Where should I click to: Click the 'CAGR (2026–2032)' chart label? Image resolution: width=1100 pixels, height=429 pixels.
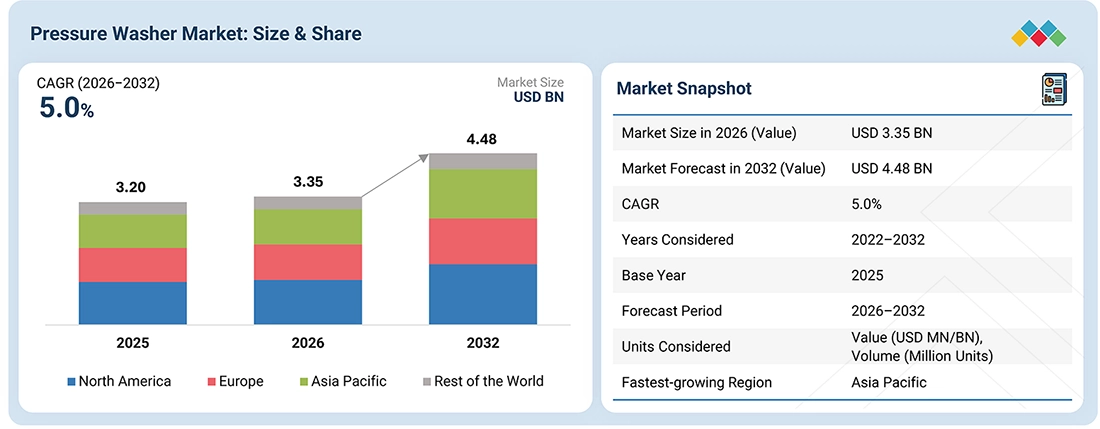98,83
